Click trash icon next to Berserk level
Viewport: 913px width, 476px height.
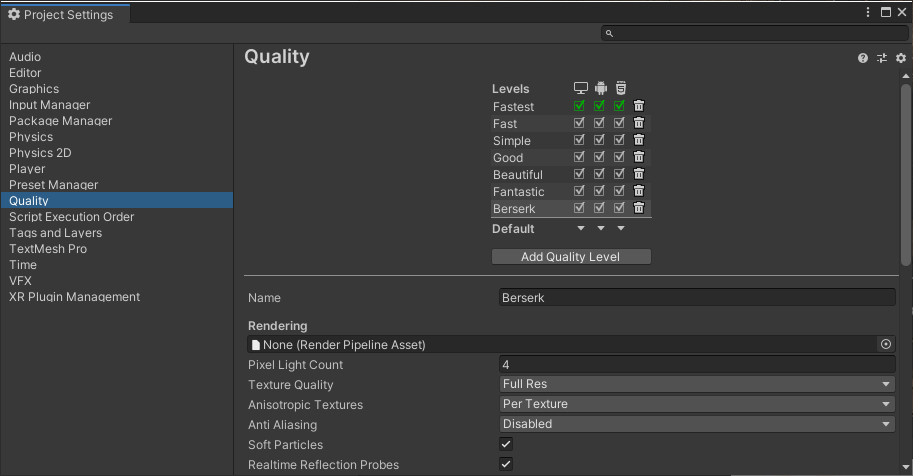(x=639, y=208)
